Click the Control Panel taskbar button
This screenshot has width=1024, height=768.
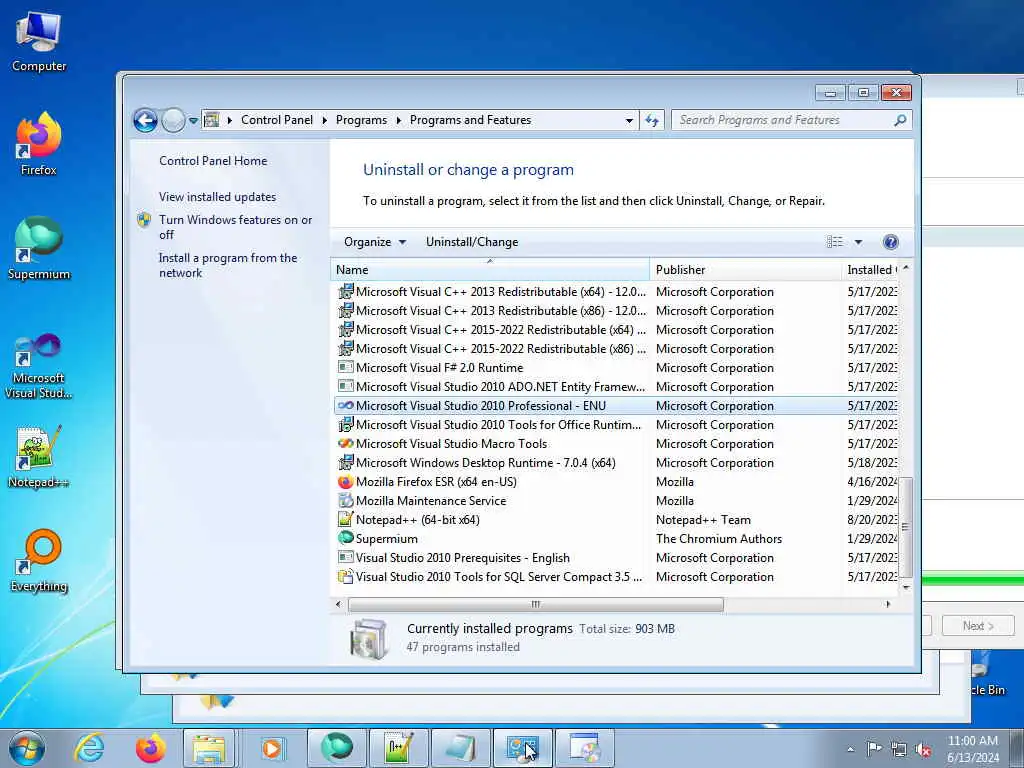[522, 748]
